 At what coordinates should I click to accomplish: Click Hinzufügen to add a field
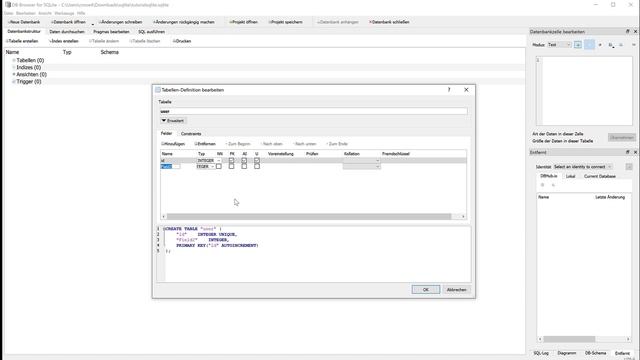point(173,144)
